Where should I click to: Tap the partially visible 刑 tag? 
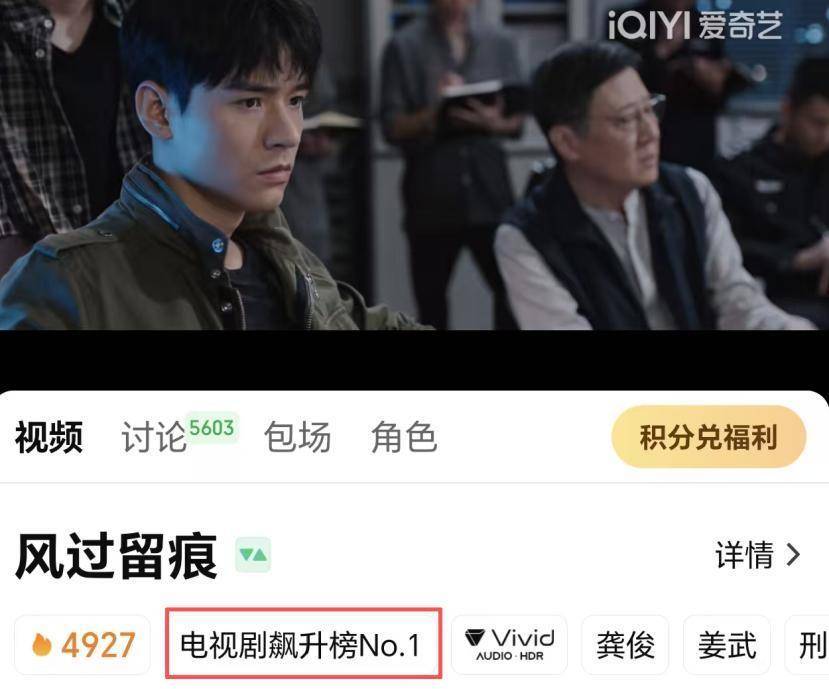coord(807,645)
